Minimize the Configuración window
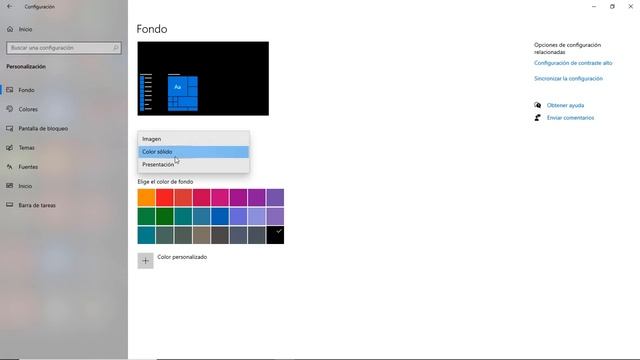The width and height of the screenshot is (640, 360). click(x=594, y=7)
